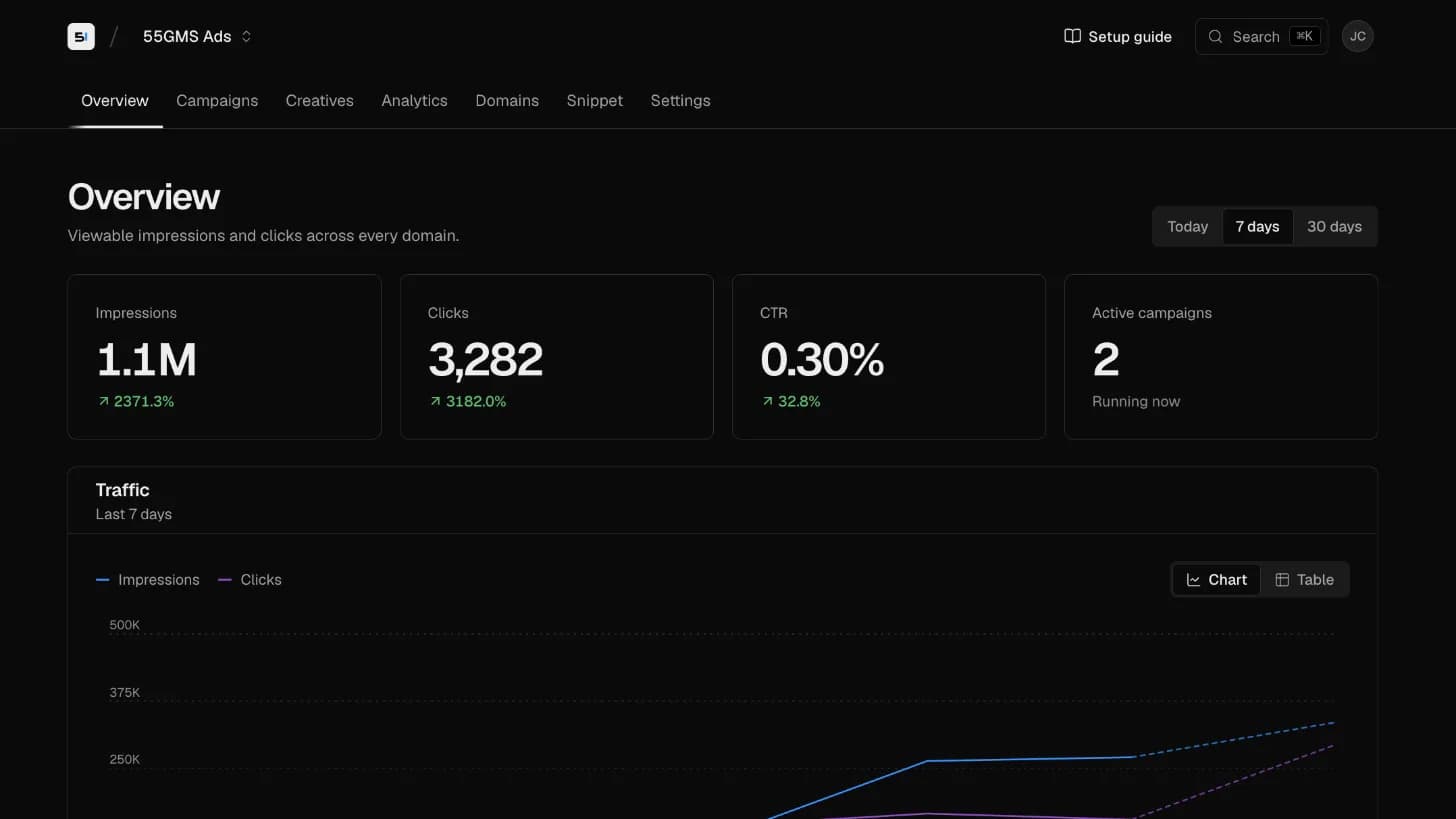1456x819 pixels.
Task: Click the Running now label
Action: 1136,401
